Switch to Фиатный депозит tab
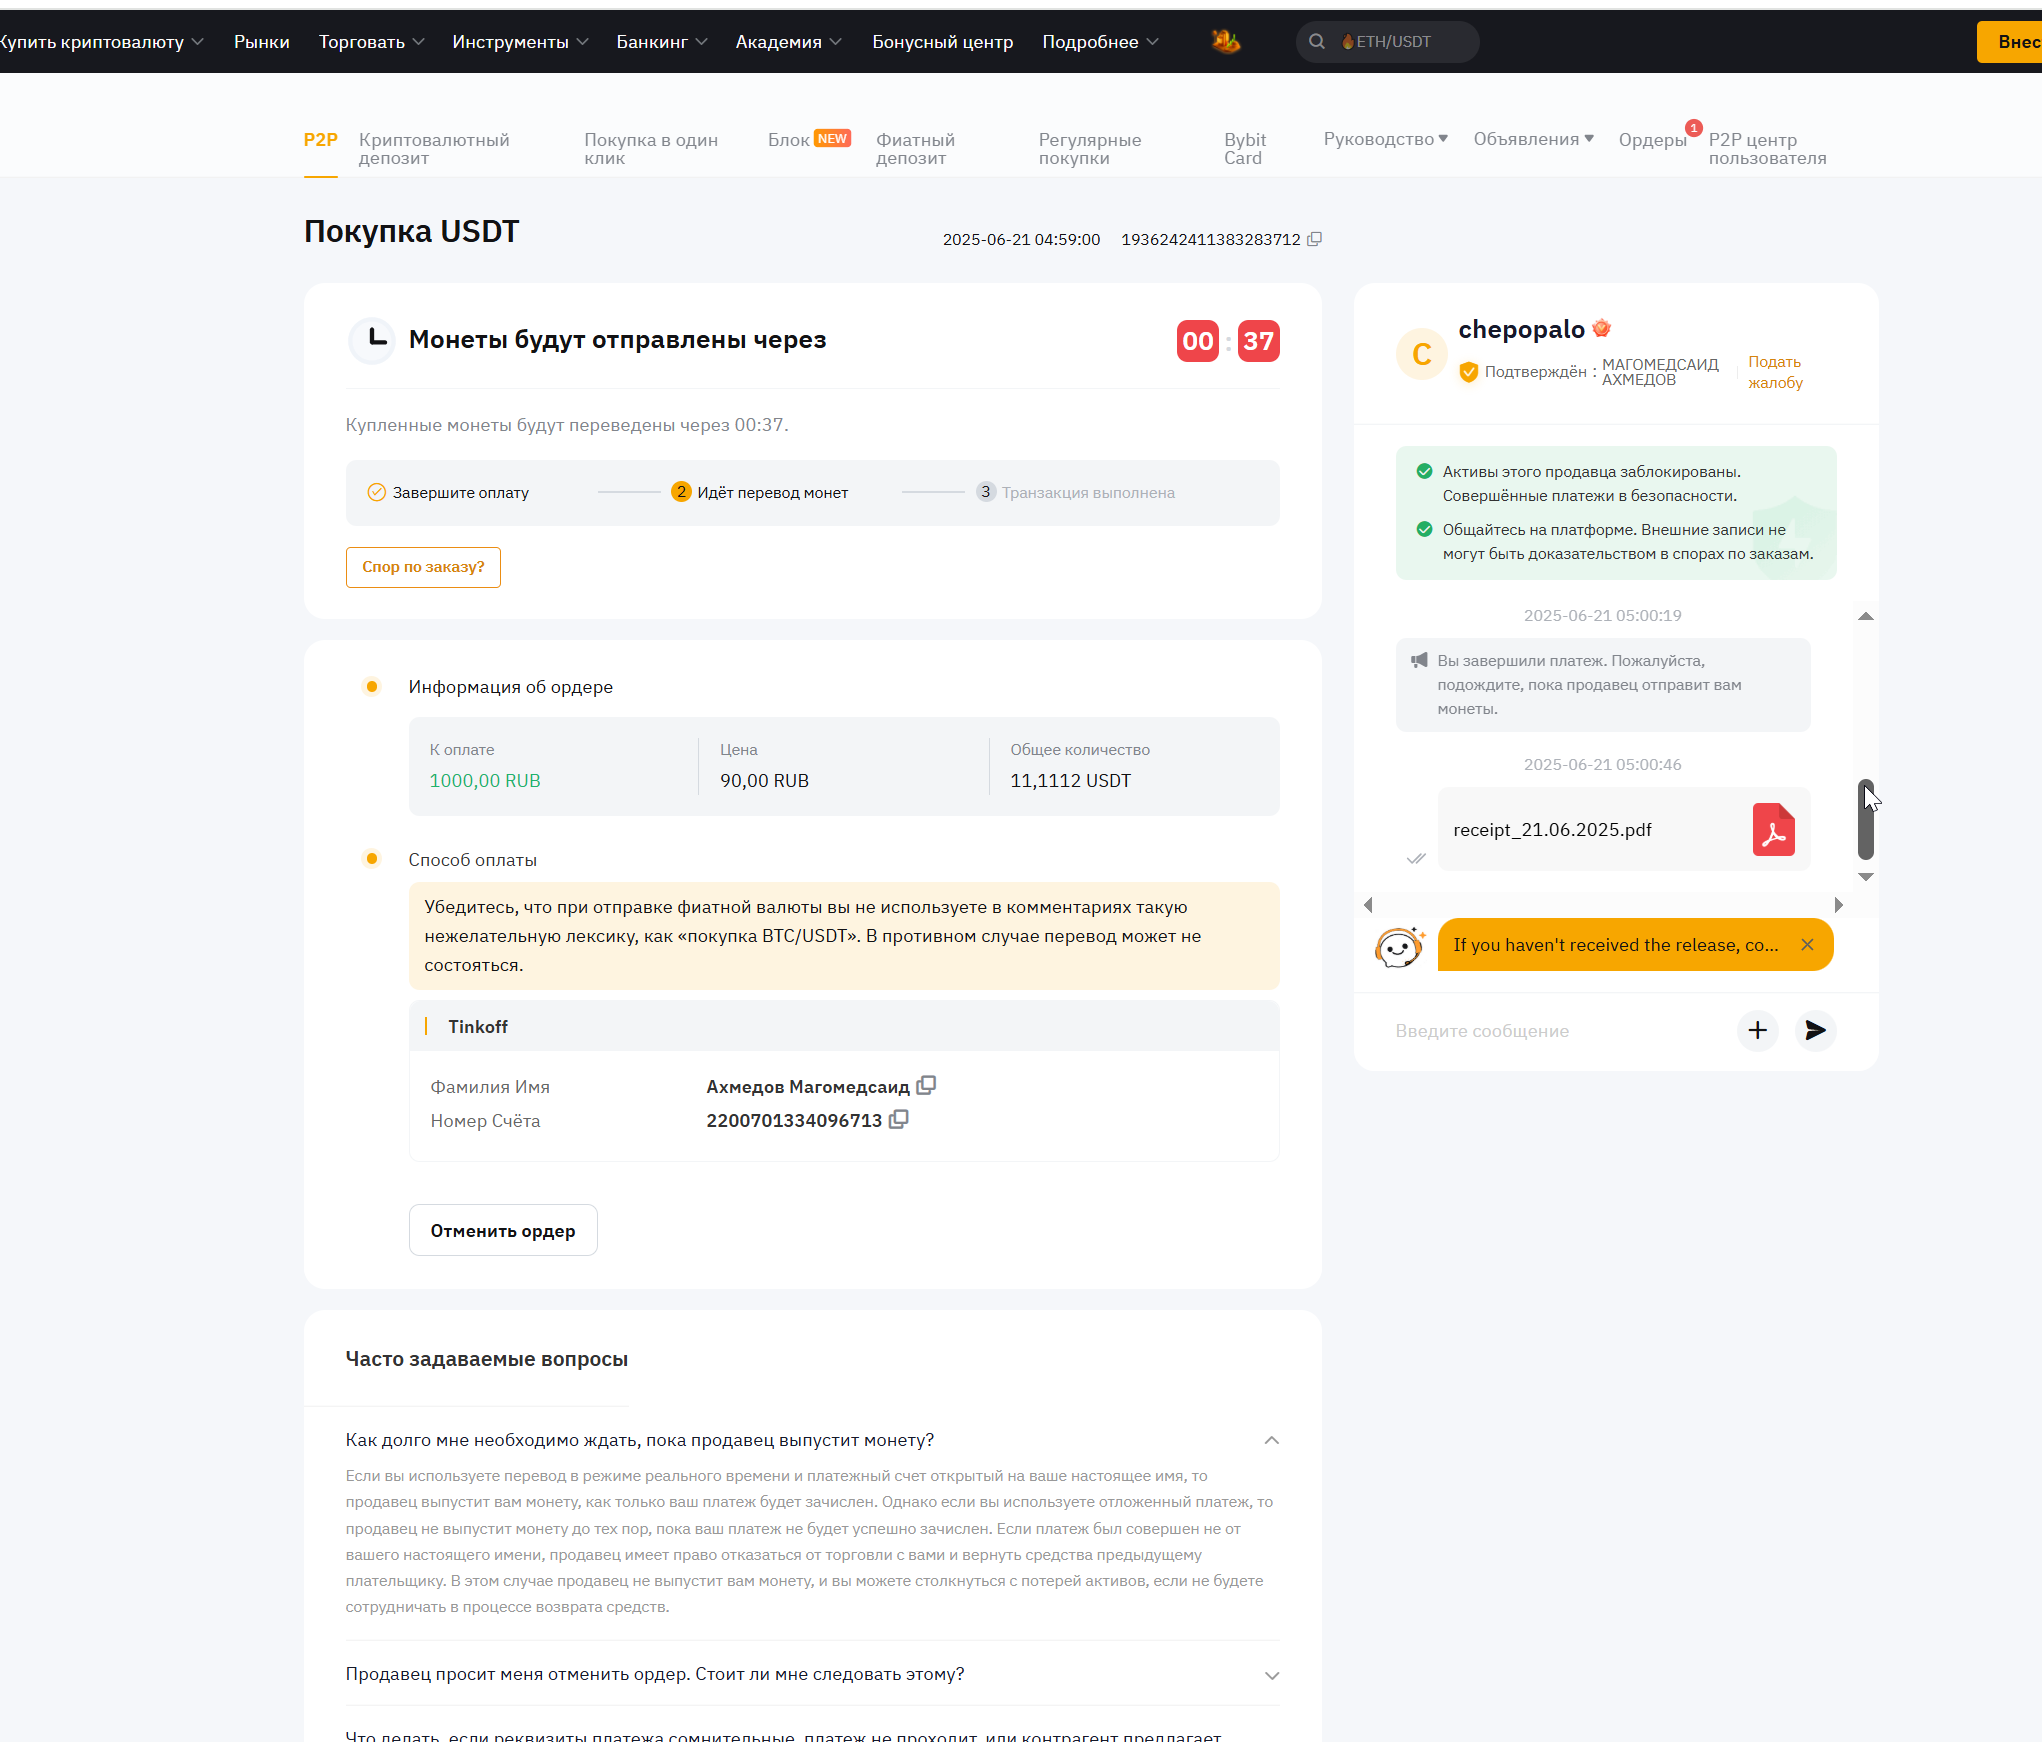 915,149
